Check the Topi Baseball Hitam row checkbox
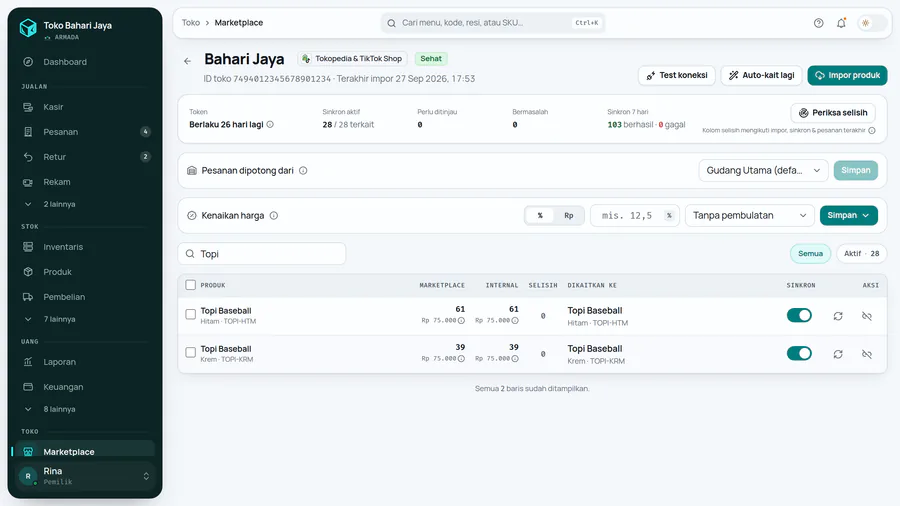The height and width of the screenshot is (506, 900). point(191,314)
